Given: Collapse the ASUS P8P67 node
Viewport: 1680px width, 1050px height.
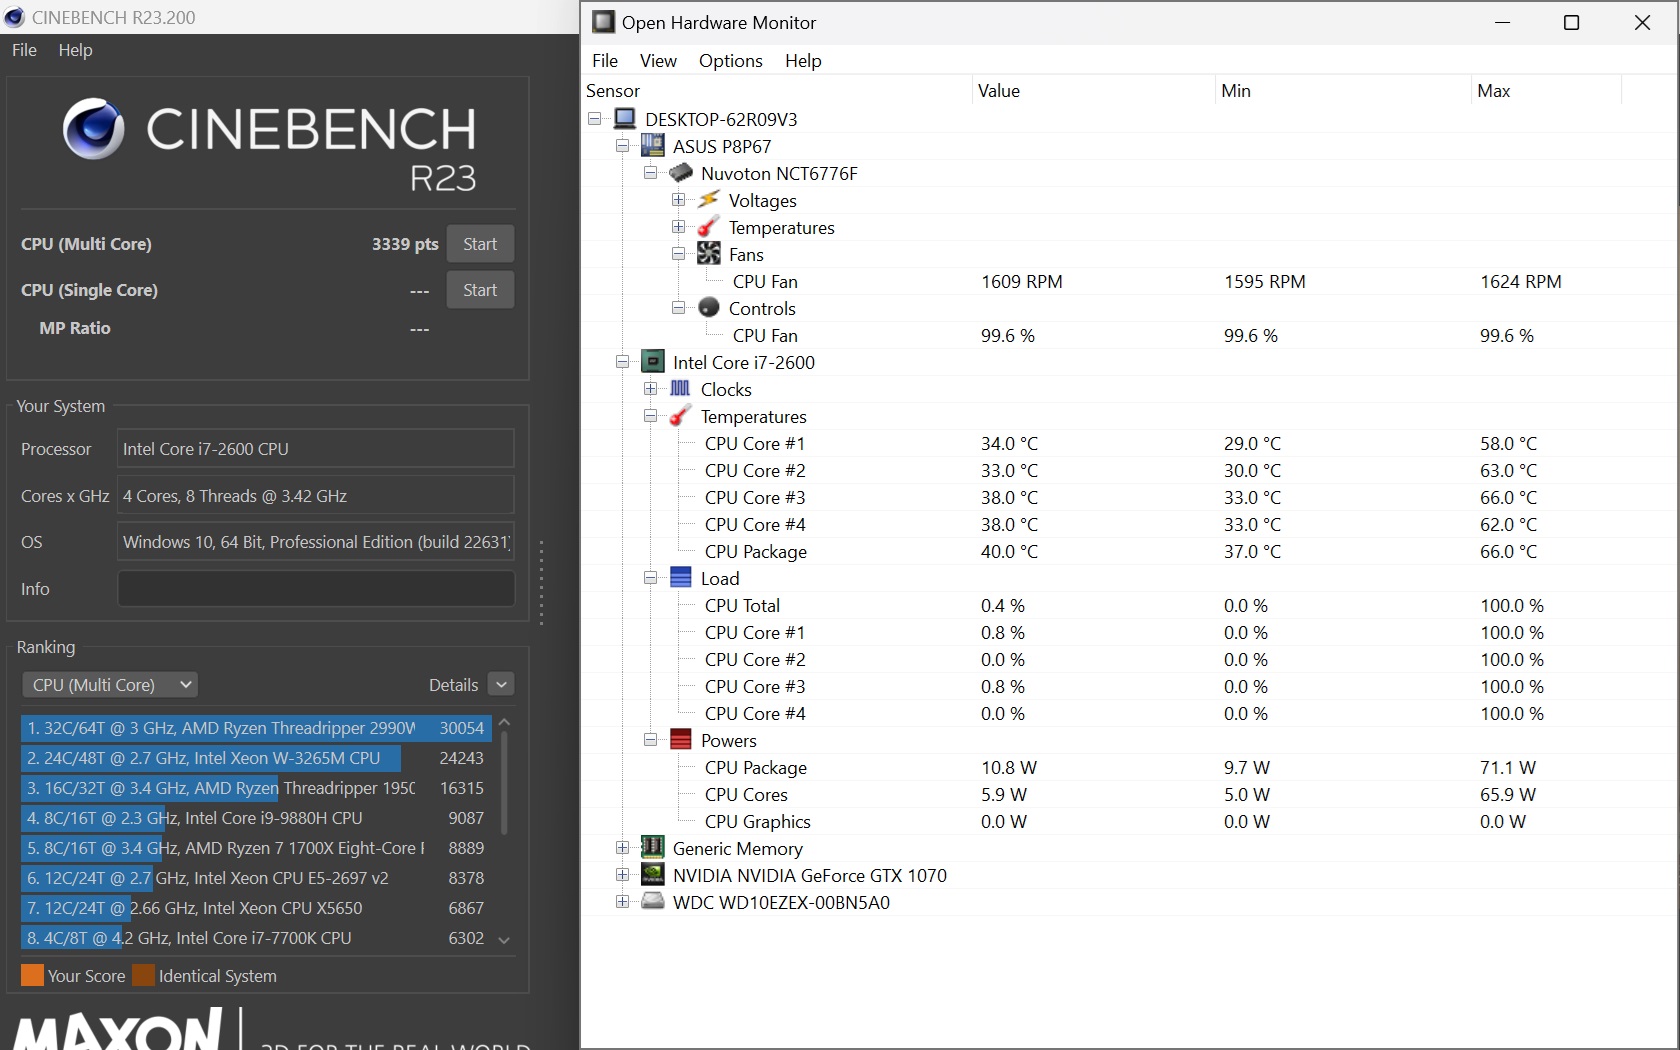Looking at the screenshot, I should pyautogui.click(x=623, y=146).
